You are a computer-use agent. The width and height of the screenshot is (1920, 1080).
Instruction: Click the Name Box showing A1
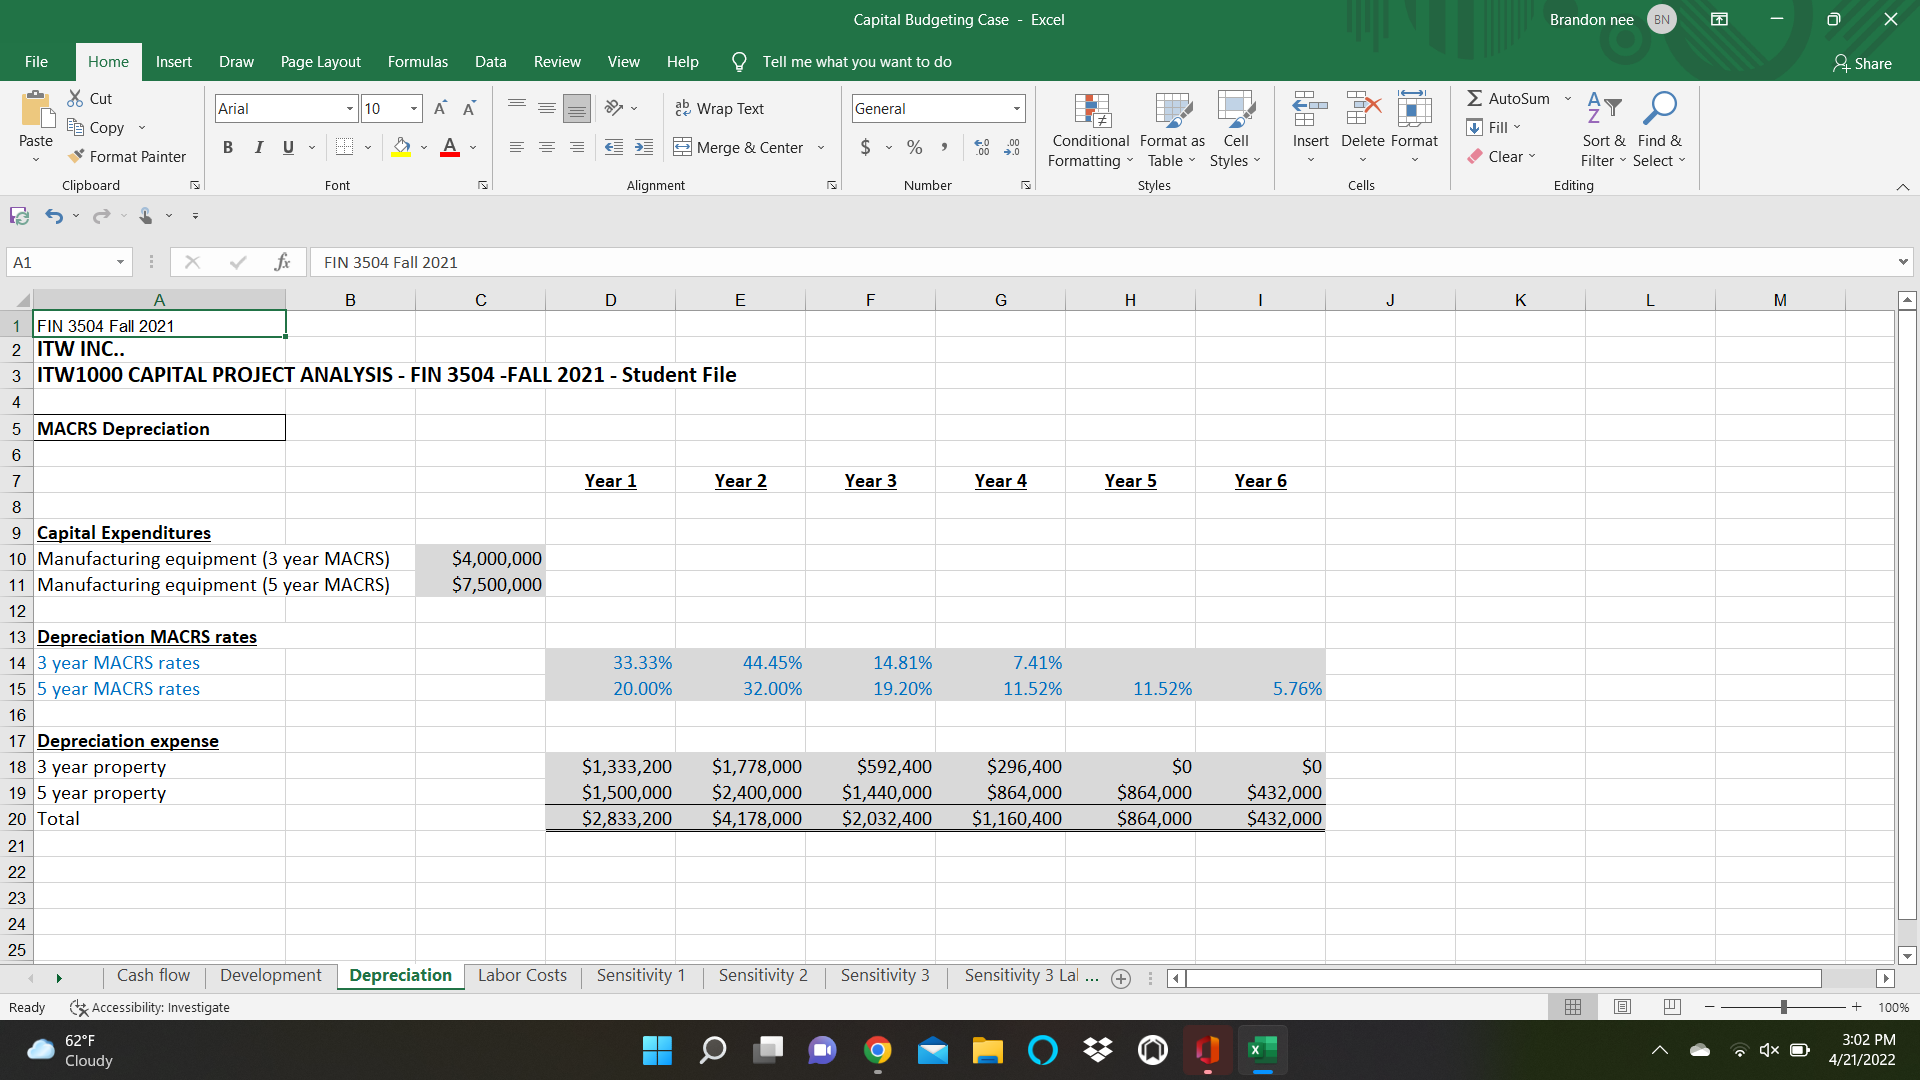(x=60, y=261)
